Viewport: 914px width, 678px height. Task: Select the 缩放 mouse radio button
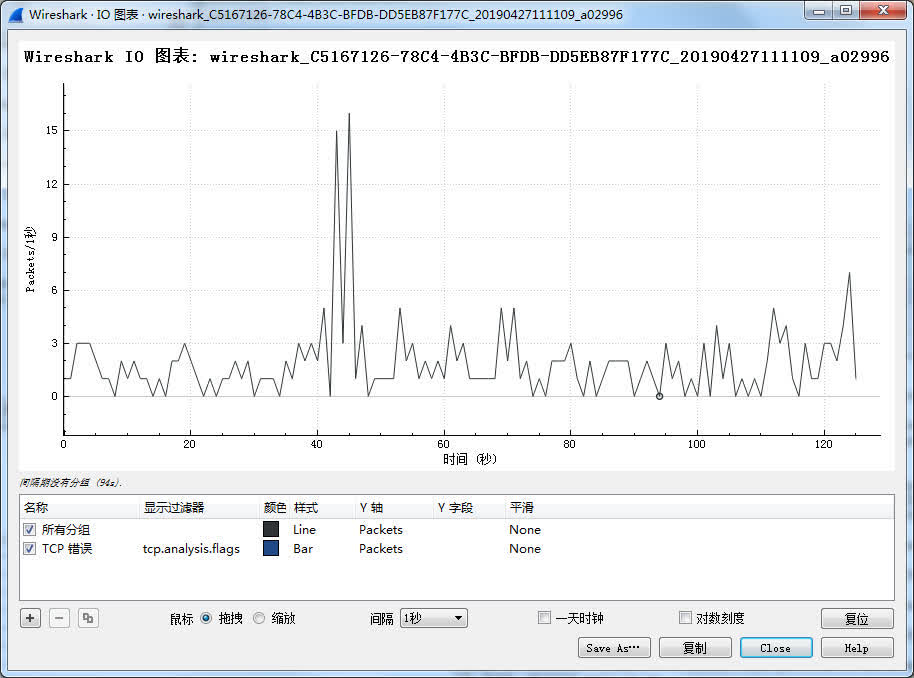(x=259, y=618)
